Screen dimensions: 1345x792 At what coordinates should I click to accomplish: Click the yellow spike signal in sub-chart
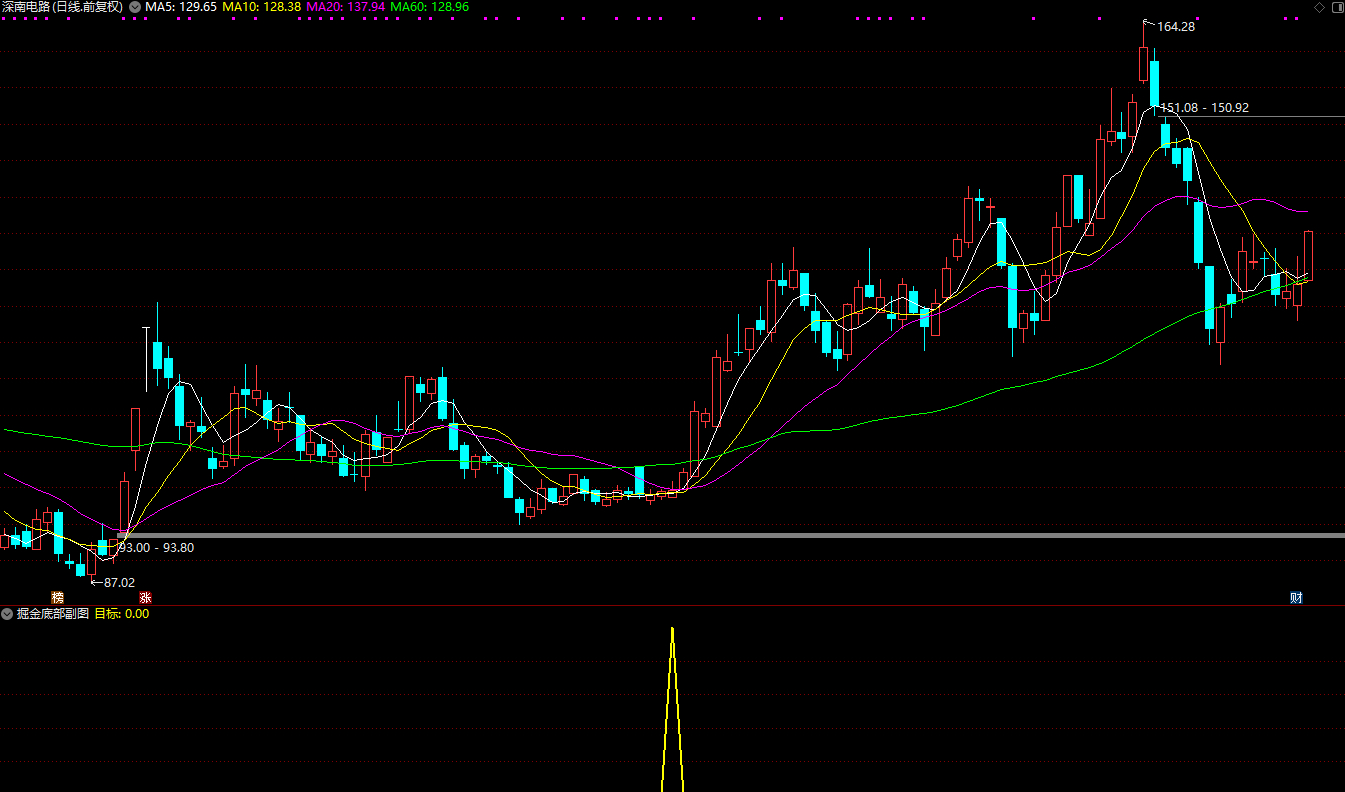point(672,700)
